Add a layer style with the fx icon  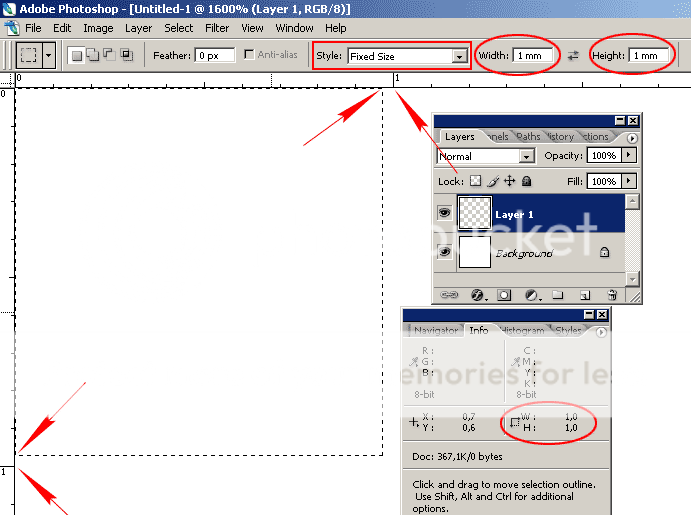click(477, 295)
